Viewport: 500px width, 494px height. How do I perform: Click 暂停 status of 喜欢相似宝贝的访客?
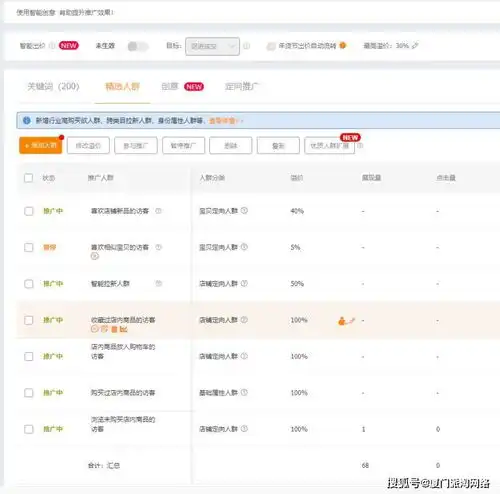49,247
